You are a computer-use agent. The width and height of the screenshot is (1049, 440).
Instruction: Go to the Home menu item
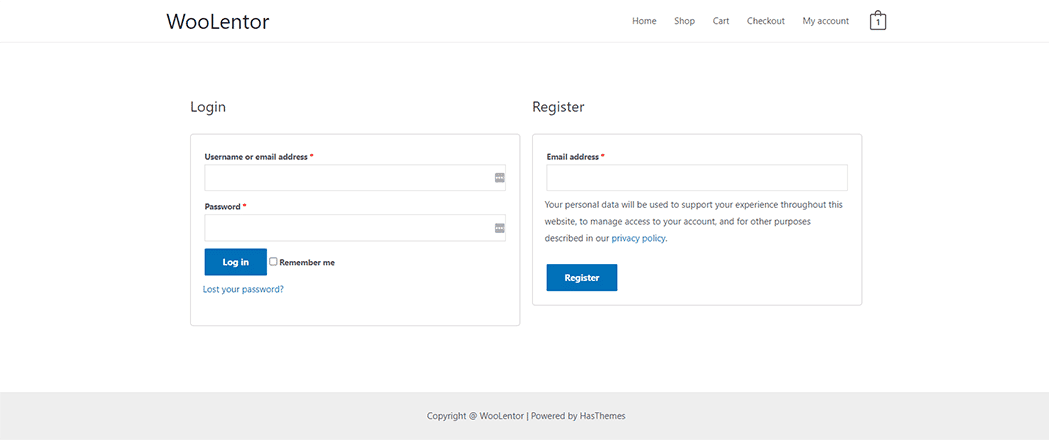tap(644, 21)
